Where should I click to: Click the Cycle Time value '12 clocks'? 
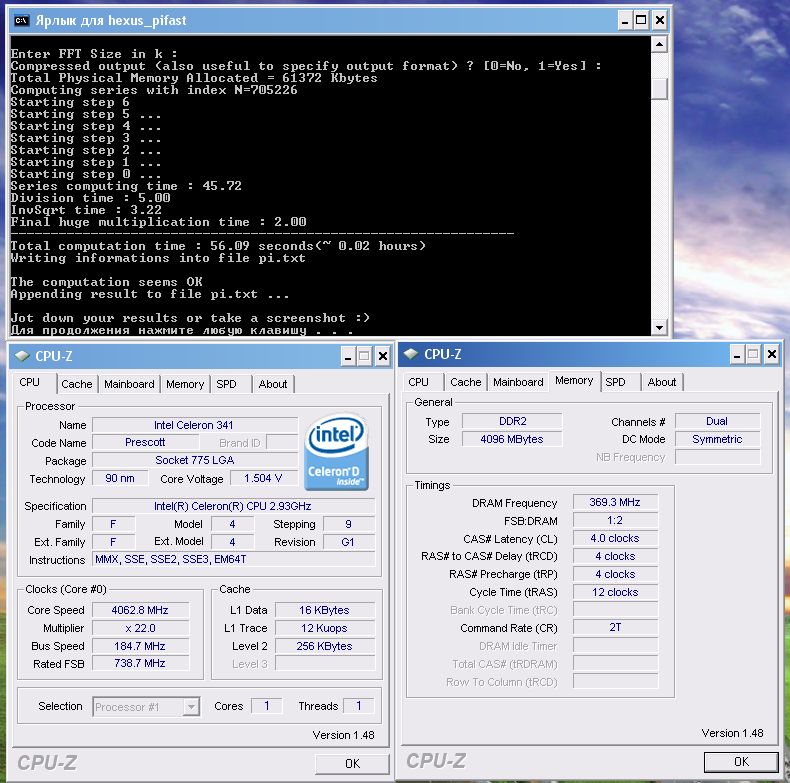615,592
